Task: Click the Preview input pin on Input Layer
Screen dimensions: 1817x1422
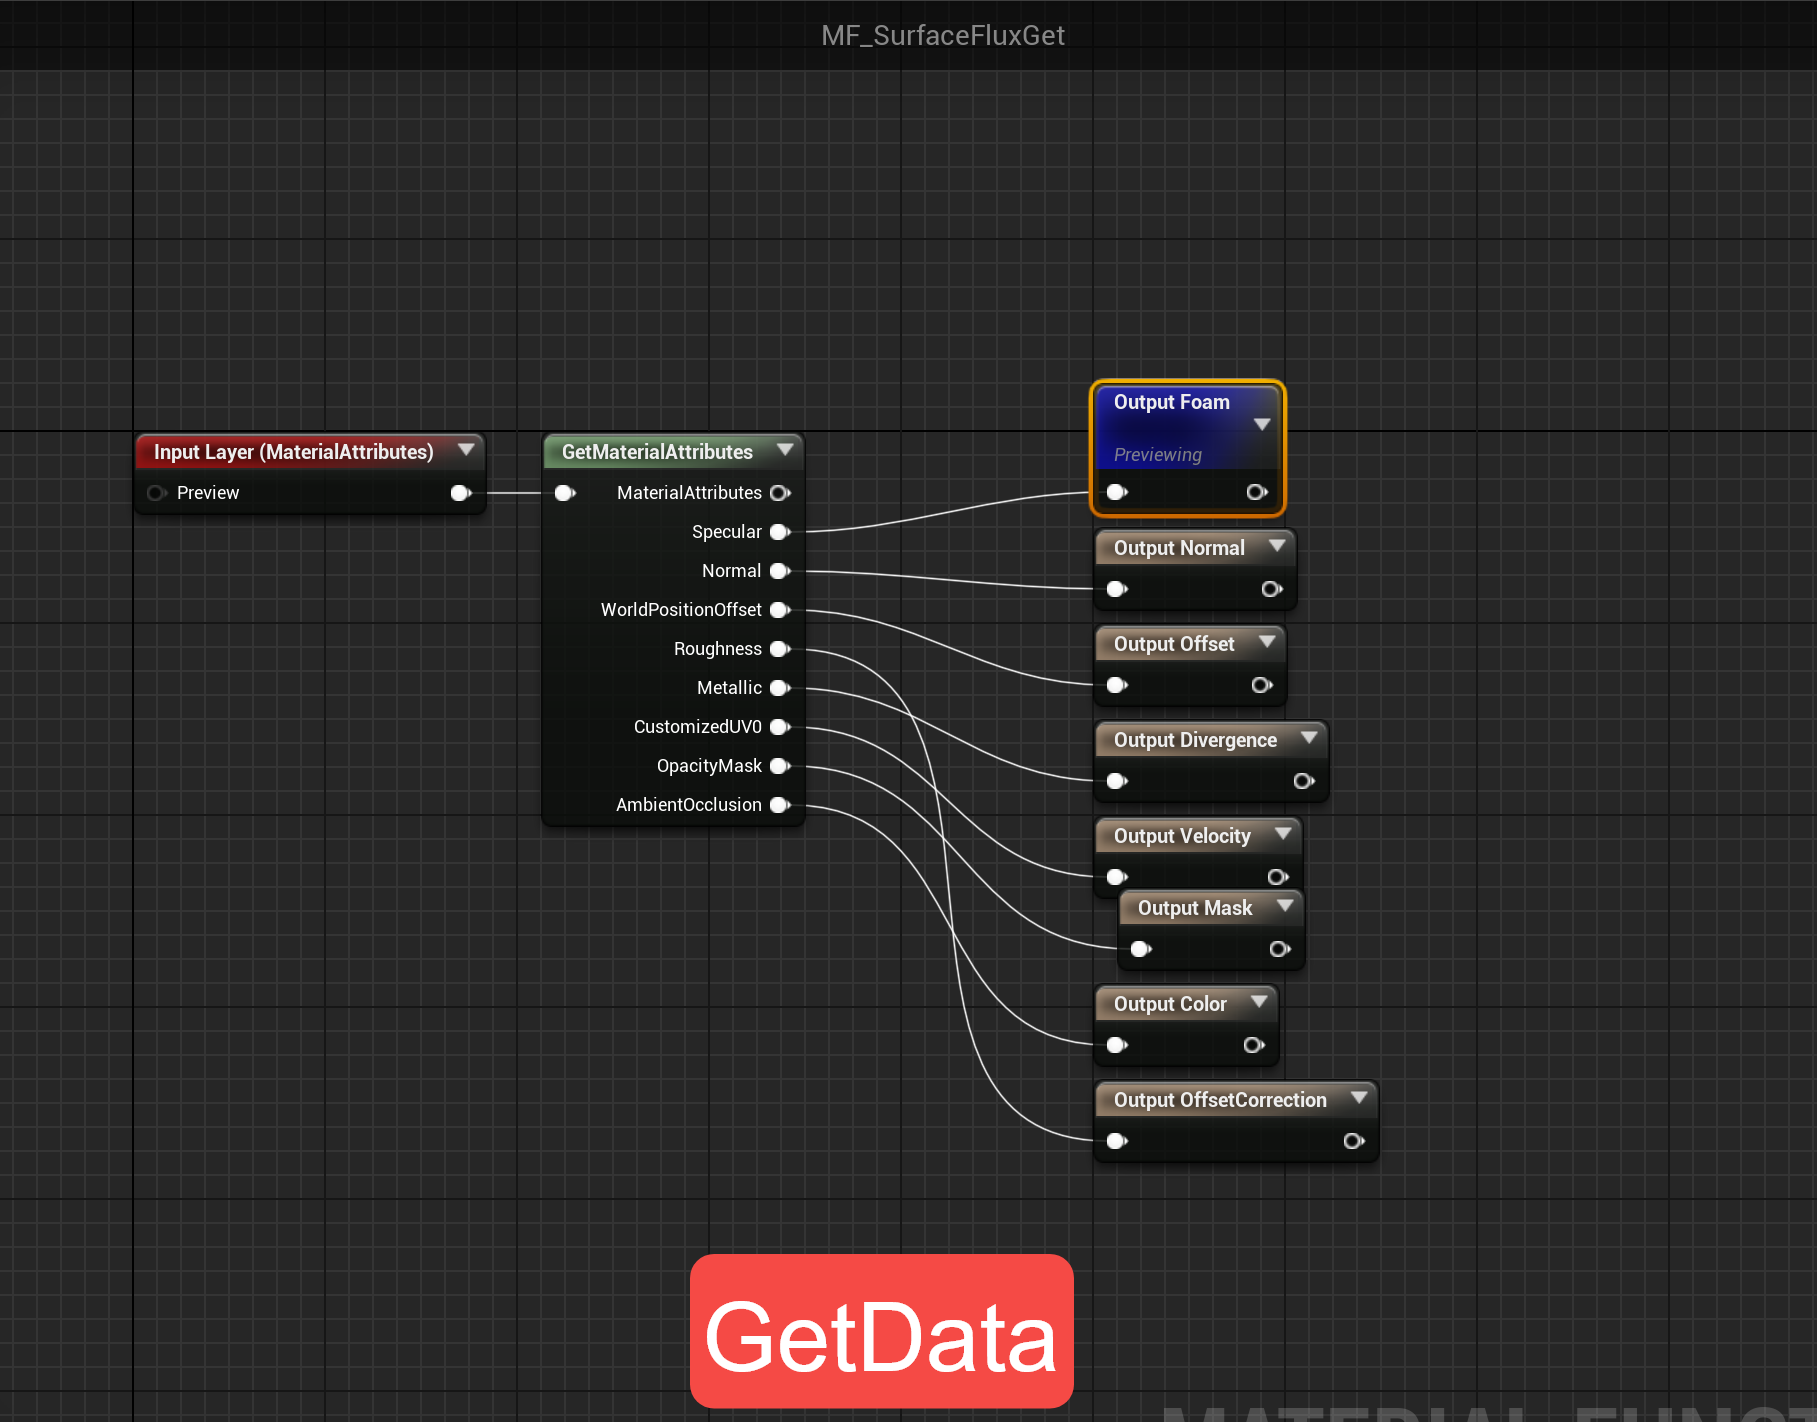Action: coord(156,493)
